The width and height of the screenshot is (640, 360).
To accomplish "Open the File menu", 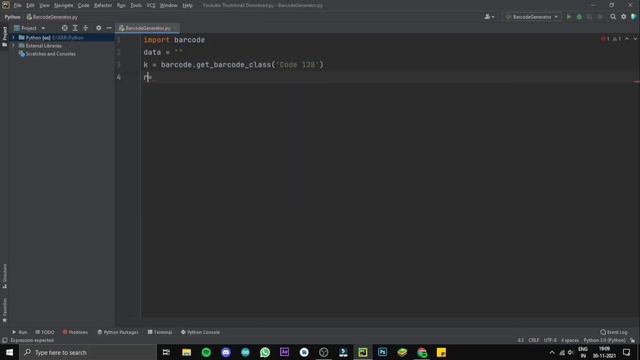I will pos(18,5).
